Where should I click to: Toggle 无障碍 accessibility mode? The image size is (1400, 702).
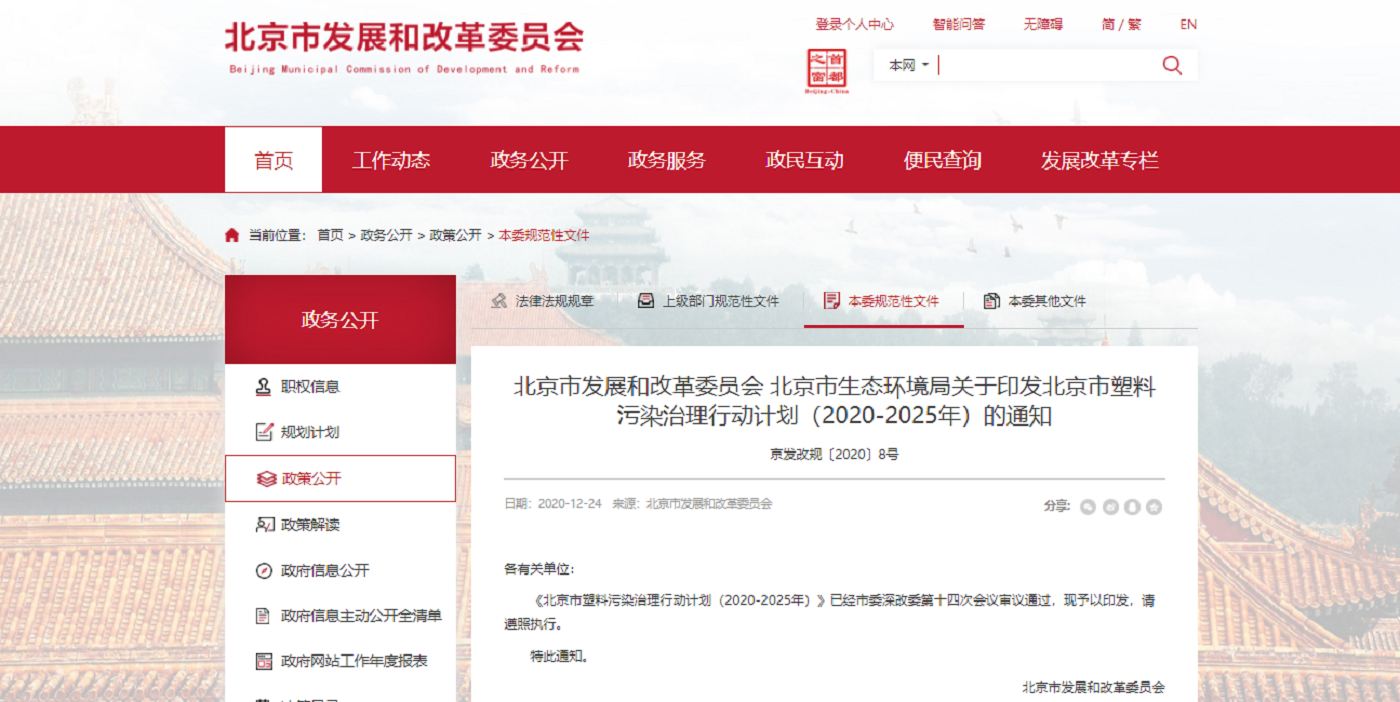(x=1042, y=23)
